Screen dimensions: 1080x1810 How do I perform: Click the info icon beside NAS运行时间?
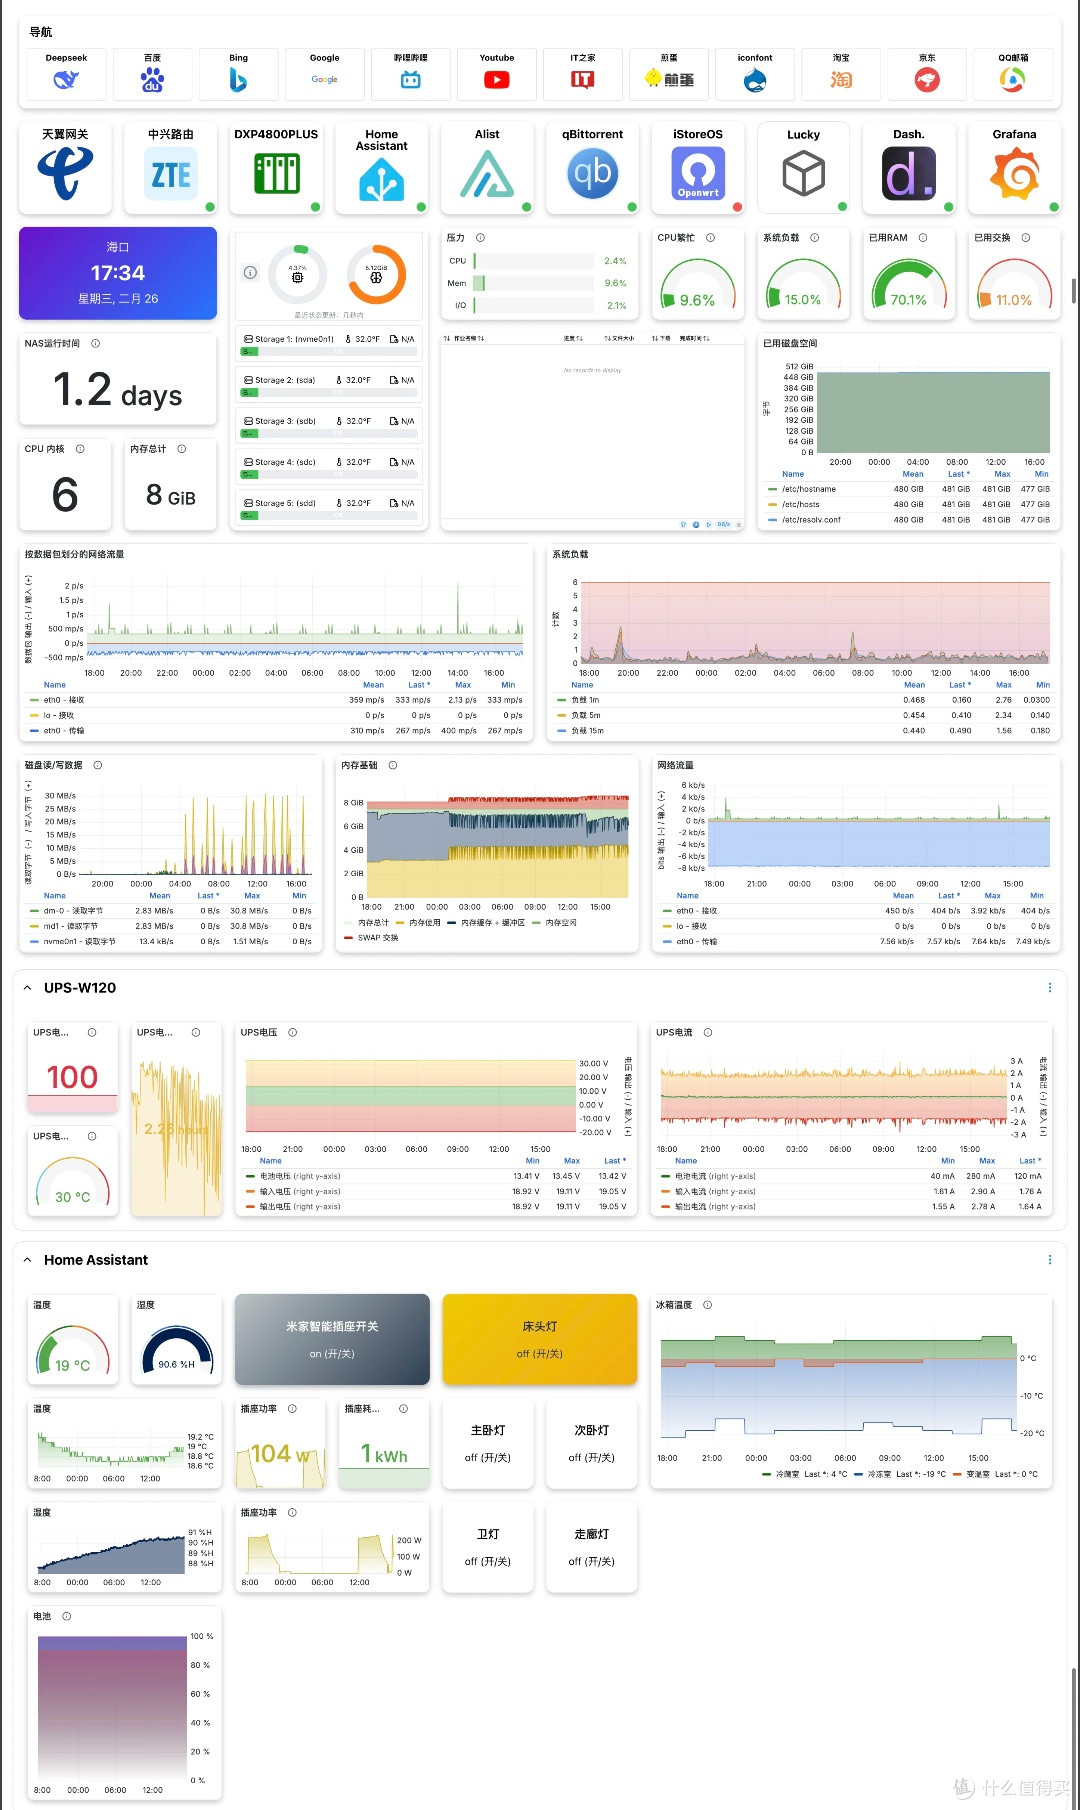click(95, 343)
